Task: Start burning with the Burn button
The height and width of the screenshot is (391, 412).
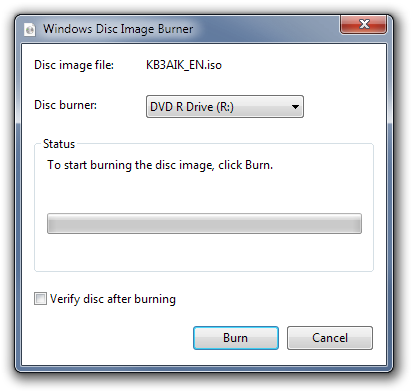Action: point(236,338)
